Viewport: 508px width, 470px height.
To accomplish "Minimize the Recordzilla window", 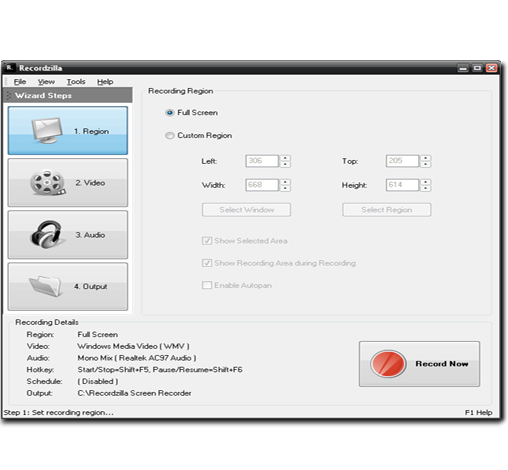I will click(463, 68).
